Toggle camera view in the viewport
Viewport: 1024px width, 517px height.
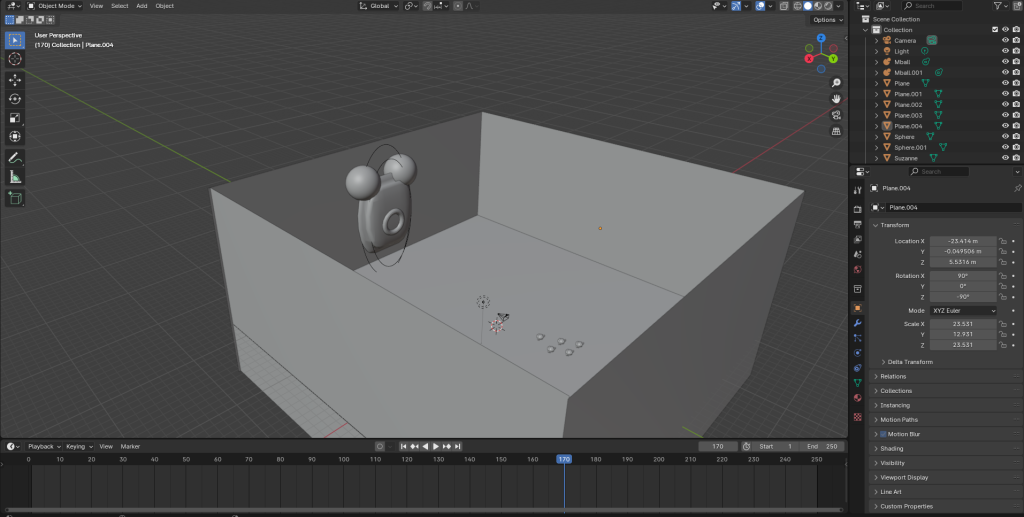pyautogui.click(x=836, y=115)
